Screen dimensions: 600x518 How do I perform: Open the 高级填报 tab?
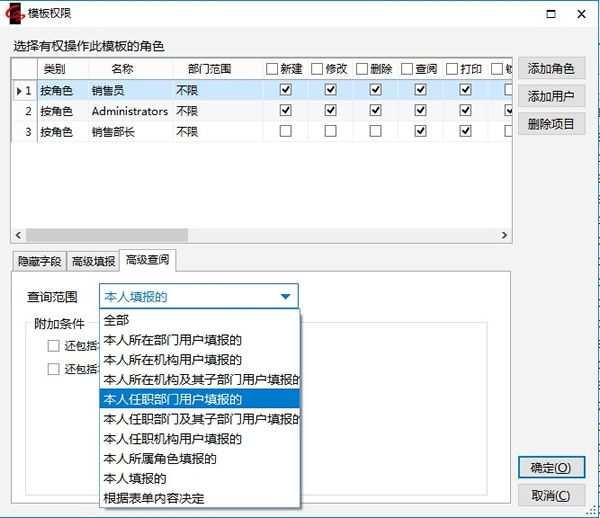click(x=93, y=262)
